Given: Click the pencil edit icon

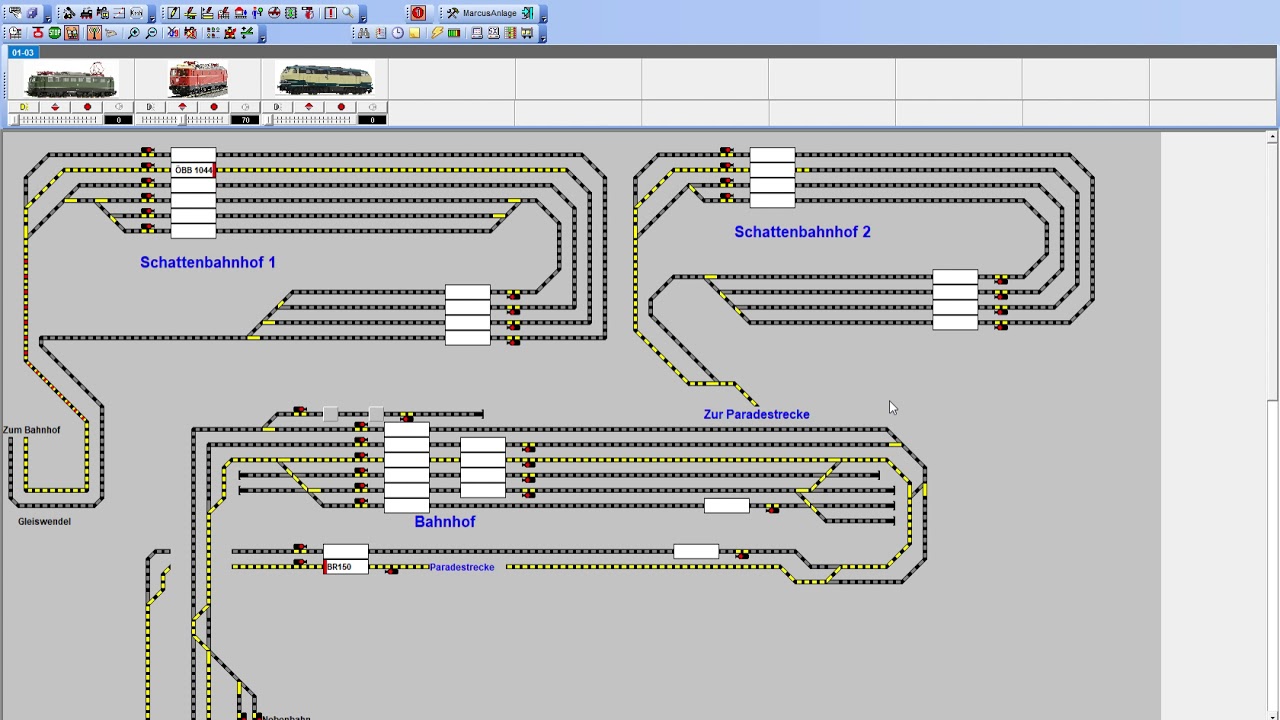Looking at the screenshot, I should click(174, 13).
